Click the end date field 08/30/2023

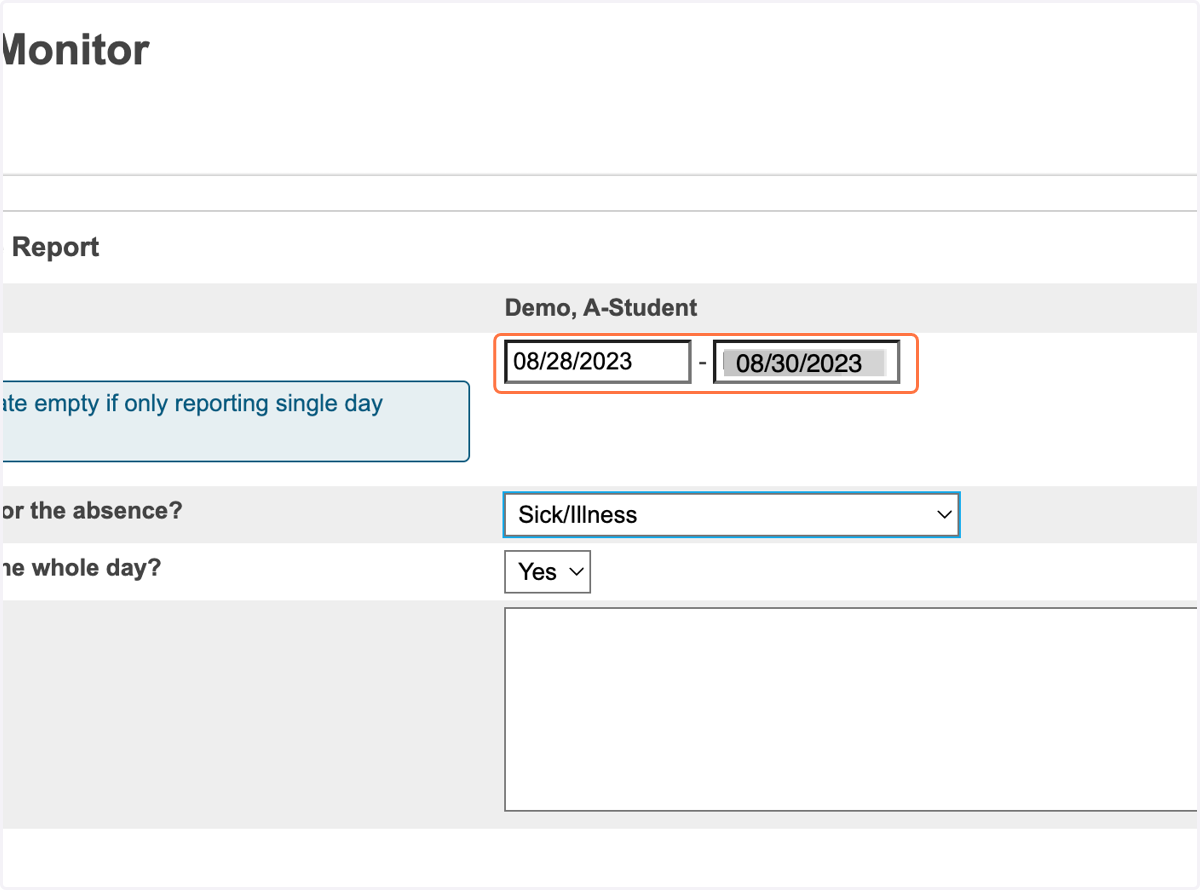point(806,362)
